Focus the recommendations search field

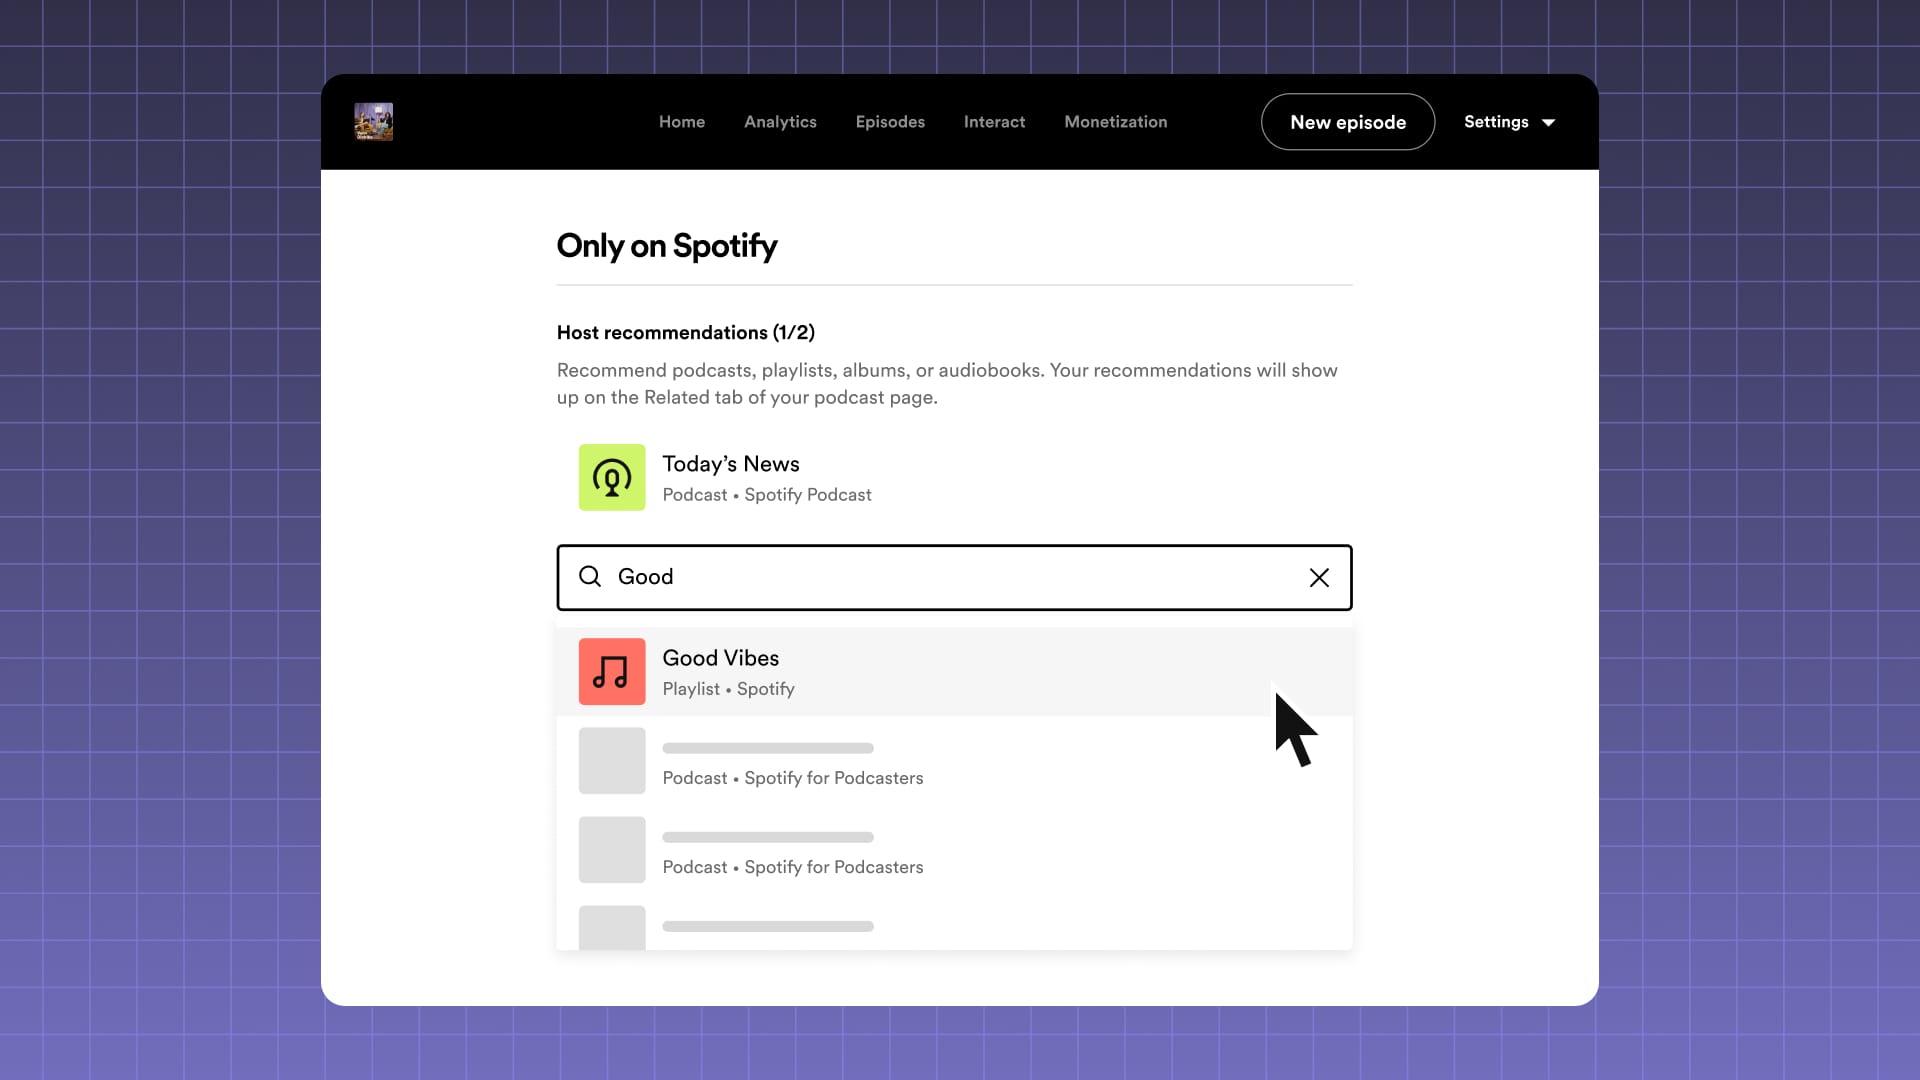coord(950,578)
